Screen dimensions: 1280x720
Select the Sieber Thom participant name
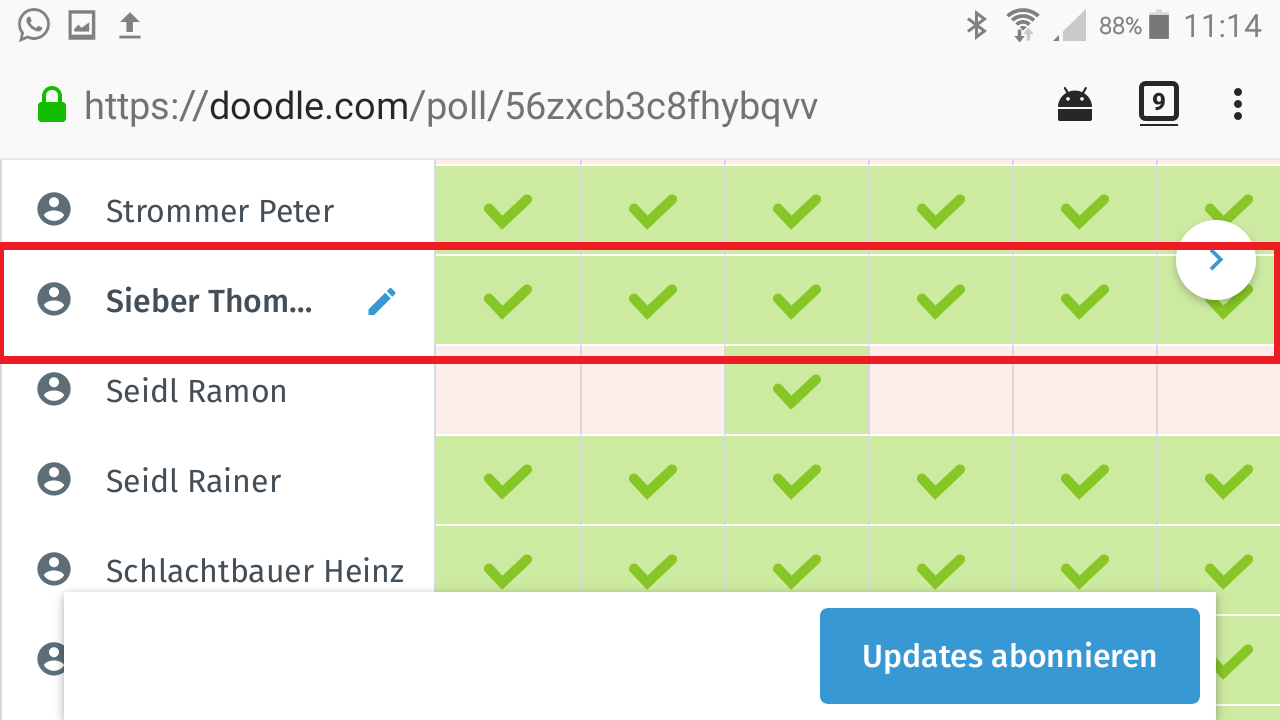(209, 301)
